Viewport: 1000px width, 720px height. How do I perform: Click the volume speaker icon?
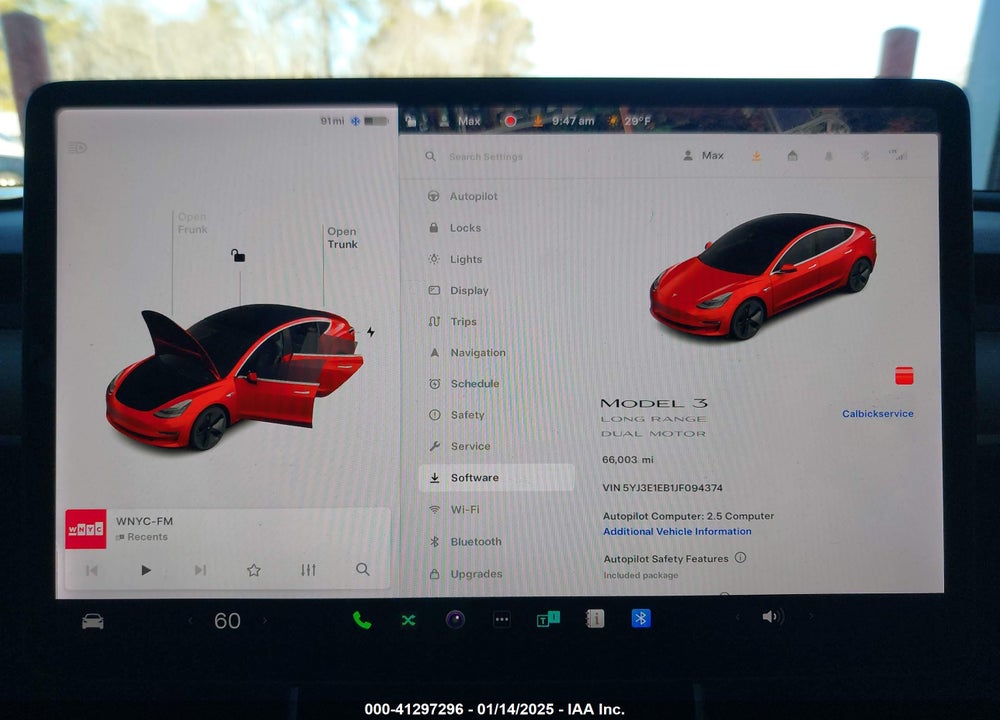point(772,617)
